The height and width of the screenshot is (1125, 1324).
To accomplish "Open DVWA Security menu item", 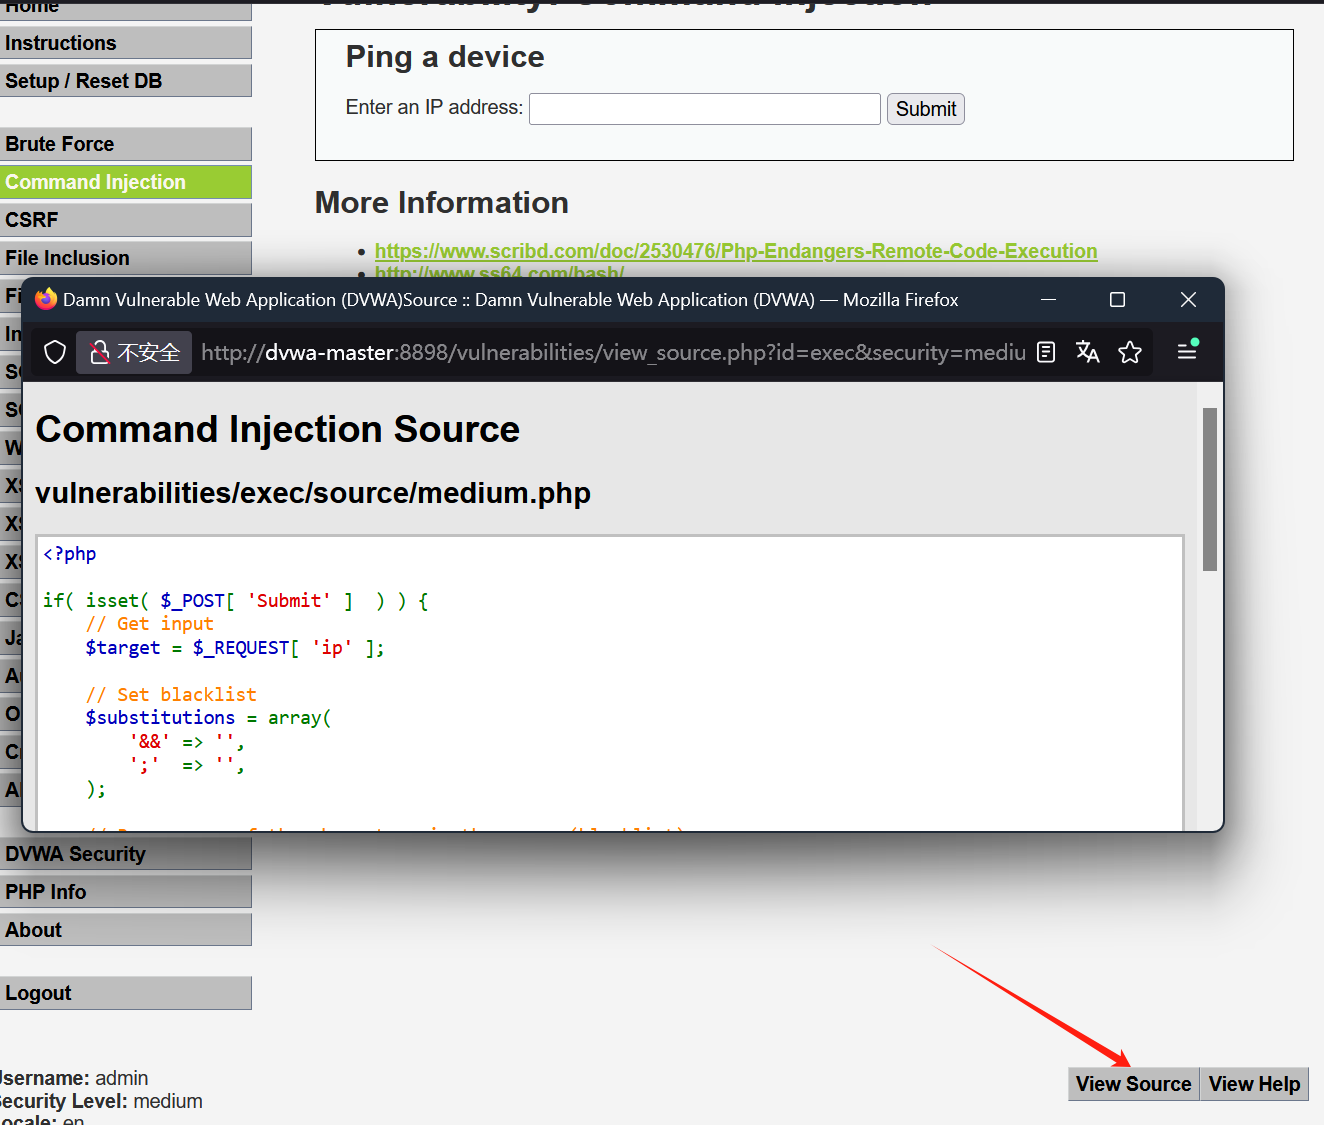I will point(125,854).
